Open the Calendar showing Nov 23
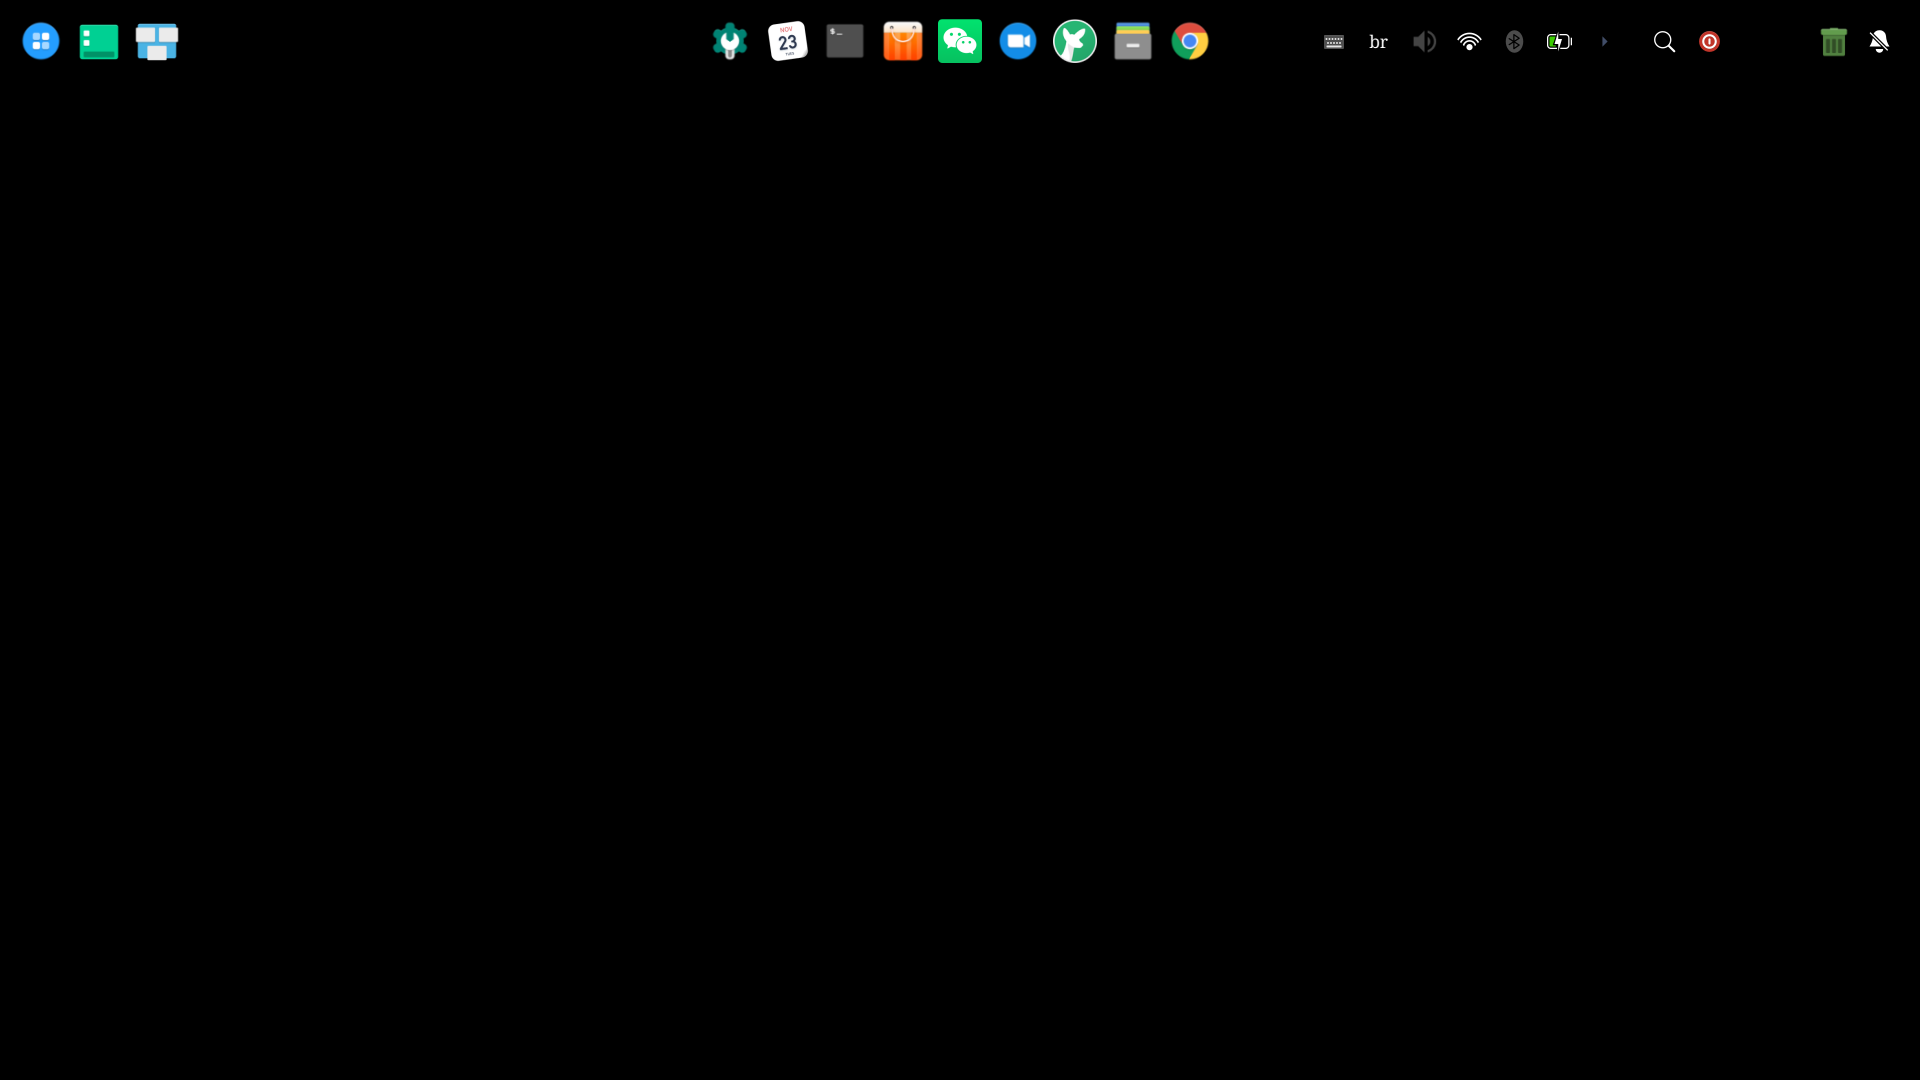The height and width of the screenshot is (1080, 1920). [788, 41]
